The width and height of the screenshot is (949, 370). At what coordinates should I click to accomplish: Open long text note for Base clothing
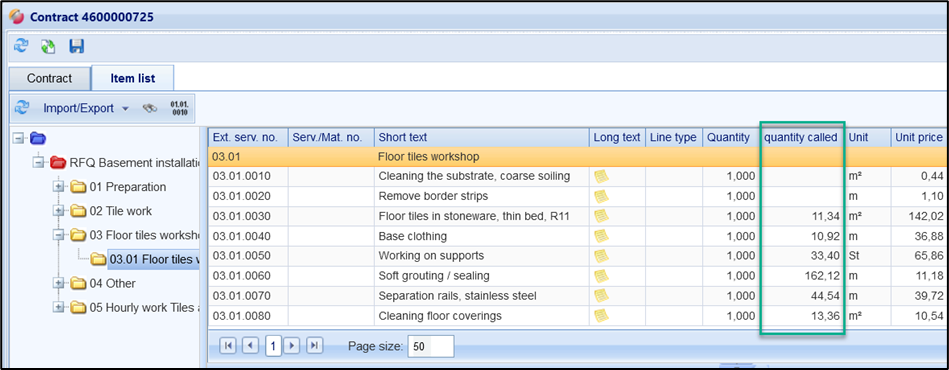[602, 236]
